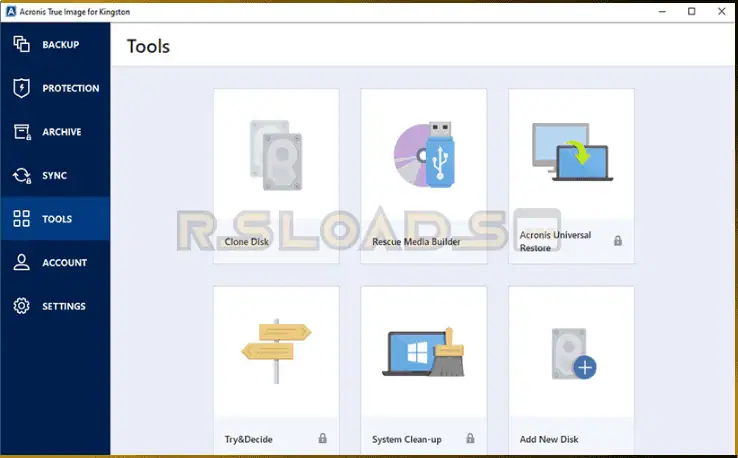738x458 pixels.
Task: Open the ACCOUNT section label
Action: click(x=64, y=263)
